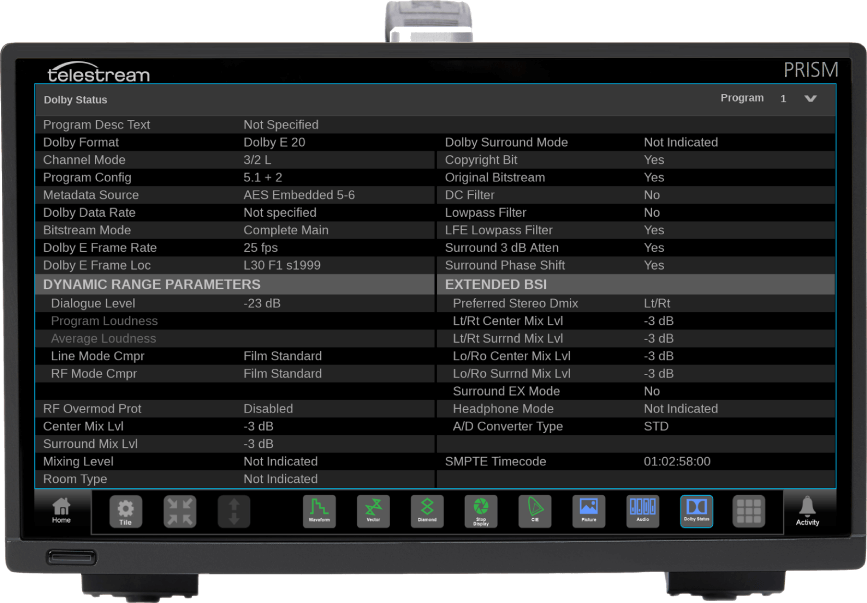867x603 pixels.
Task: Open the Activity bell notifications
Action: (x=807, y=510)
